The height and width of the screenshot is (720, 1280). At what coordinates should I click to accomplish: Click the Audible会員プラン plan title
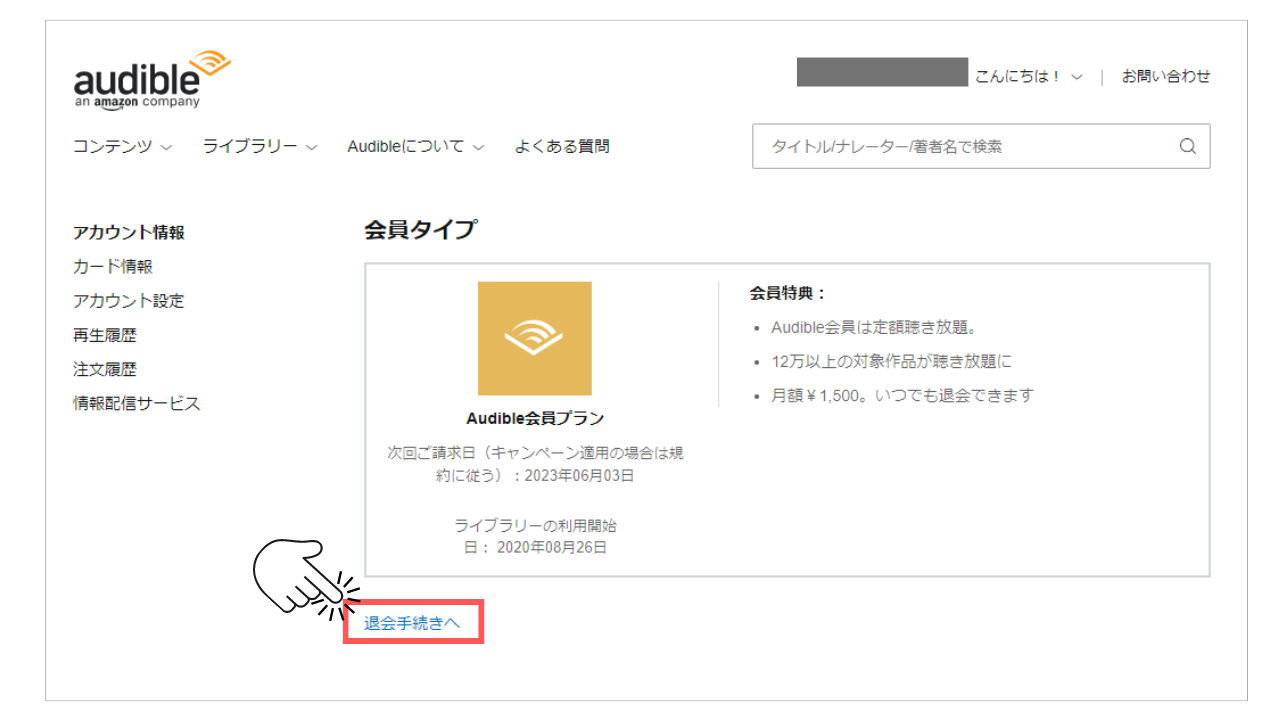pyautogui.click(x=535, y=418)
